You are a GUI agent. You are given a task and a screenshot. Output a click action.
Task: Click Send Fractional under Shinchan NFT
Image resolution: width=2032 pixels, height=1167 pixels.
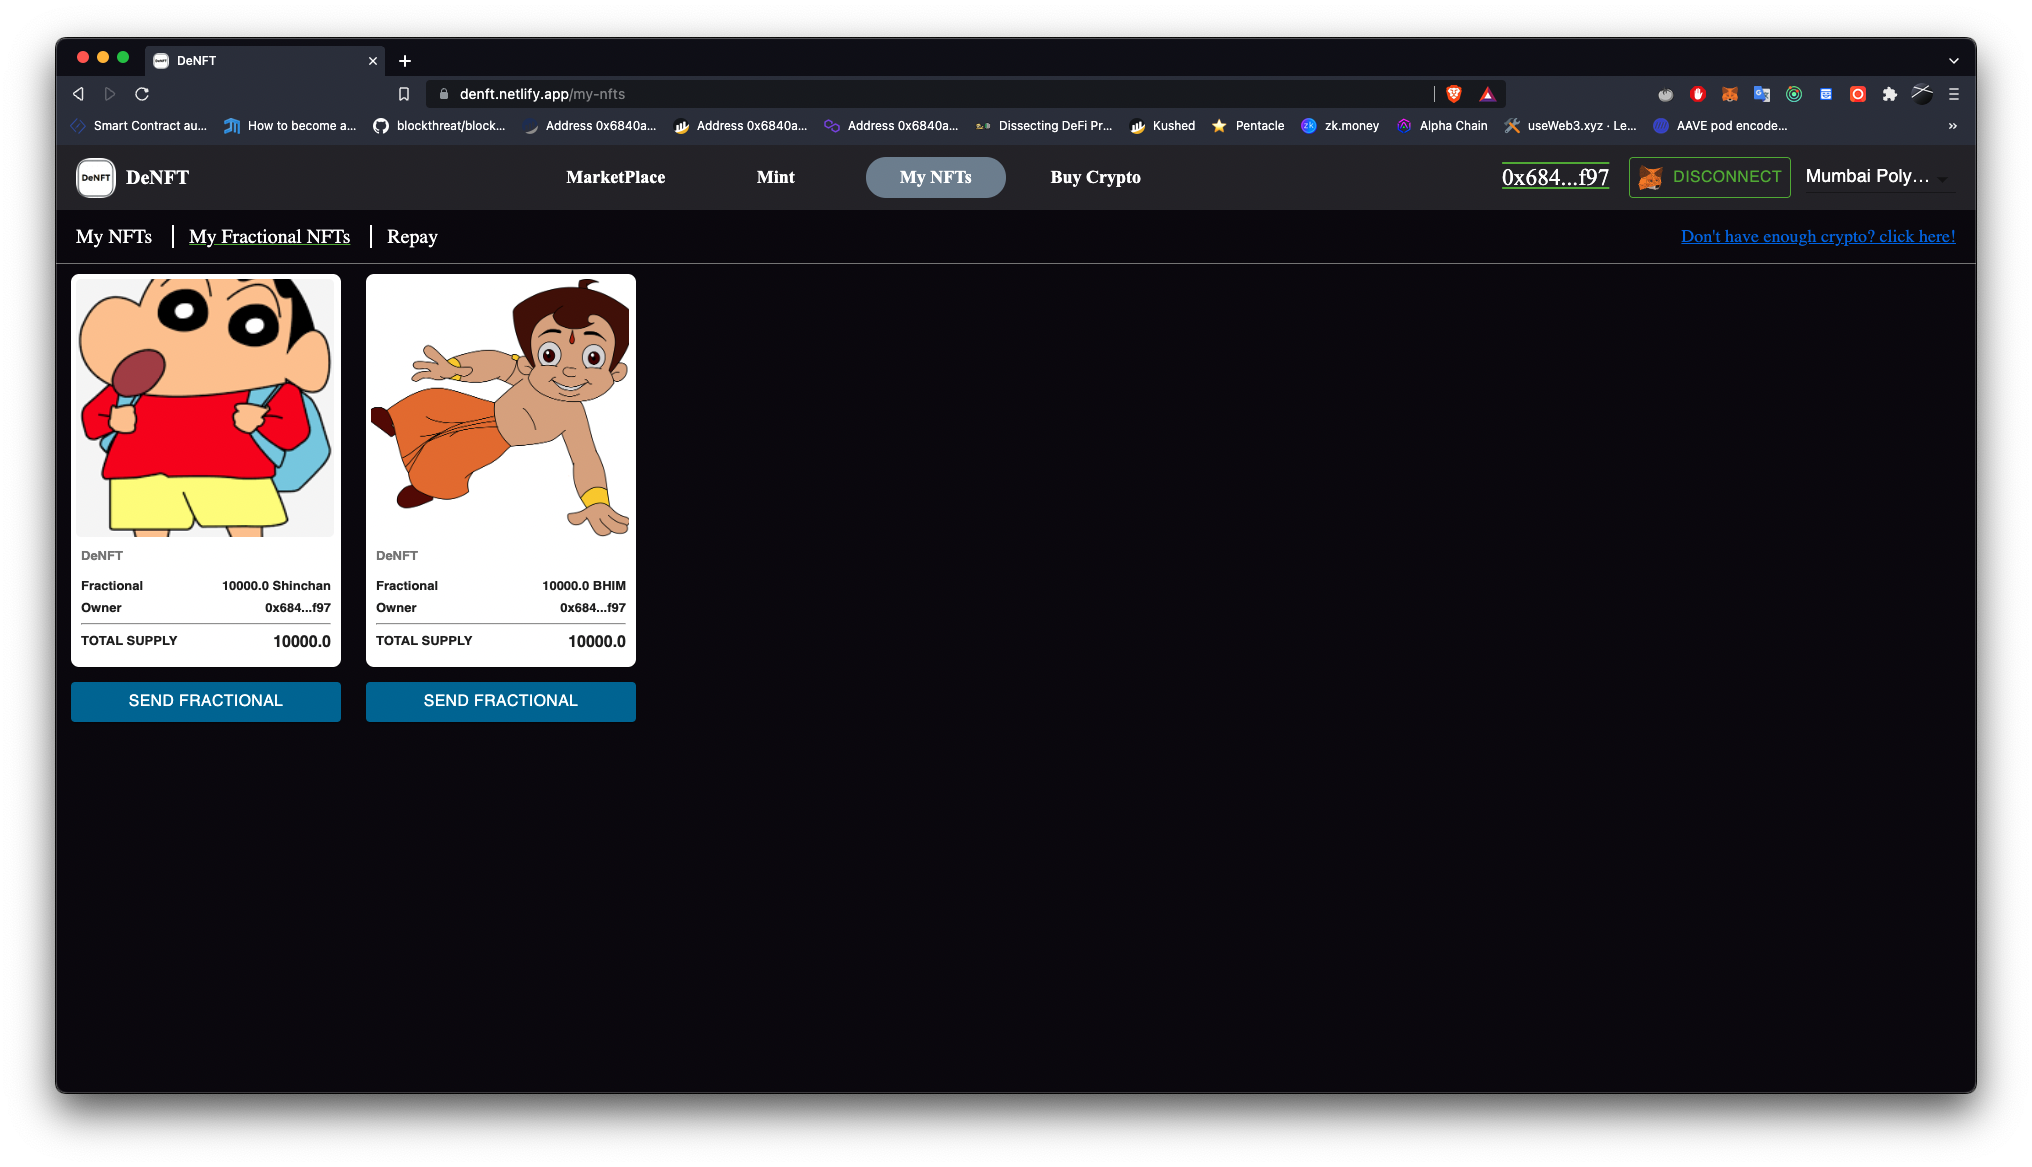[x=206, y=701]
